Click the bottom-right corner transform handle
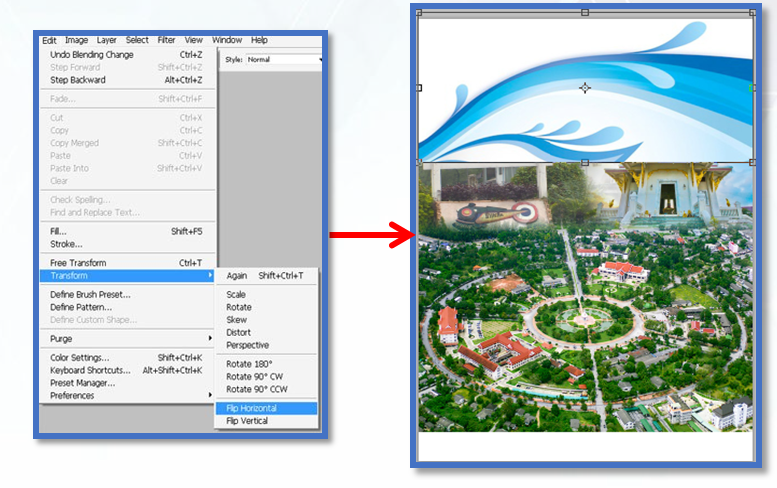 pyautogui.click(x=752, y=163)
